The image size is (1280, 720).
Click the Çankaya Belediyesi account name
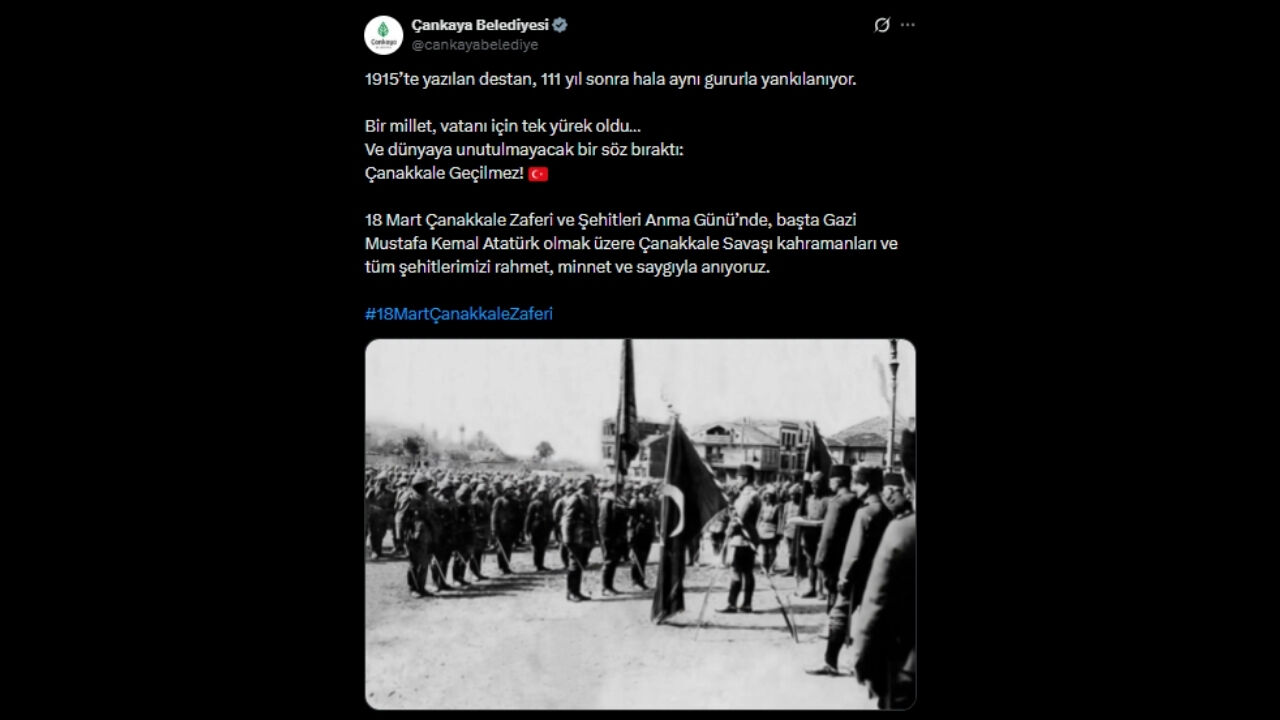tap(480, 26)
